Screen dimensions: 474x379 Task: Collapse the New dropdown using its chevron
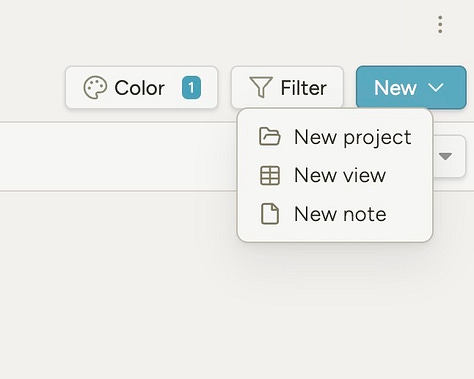pos(436,88)
